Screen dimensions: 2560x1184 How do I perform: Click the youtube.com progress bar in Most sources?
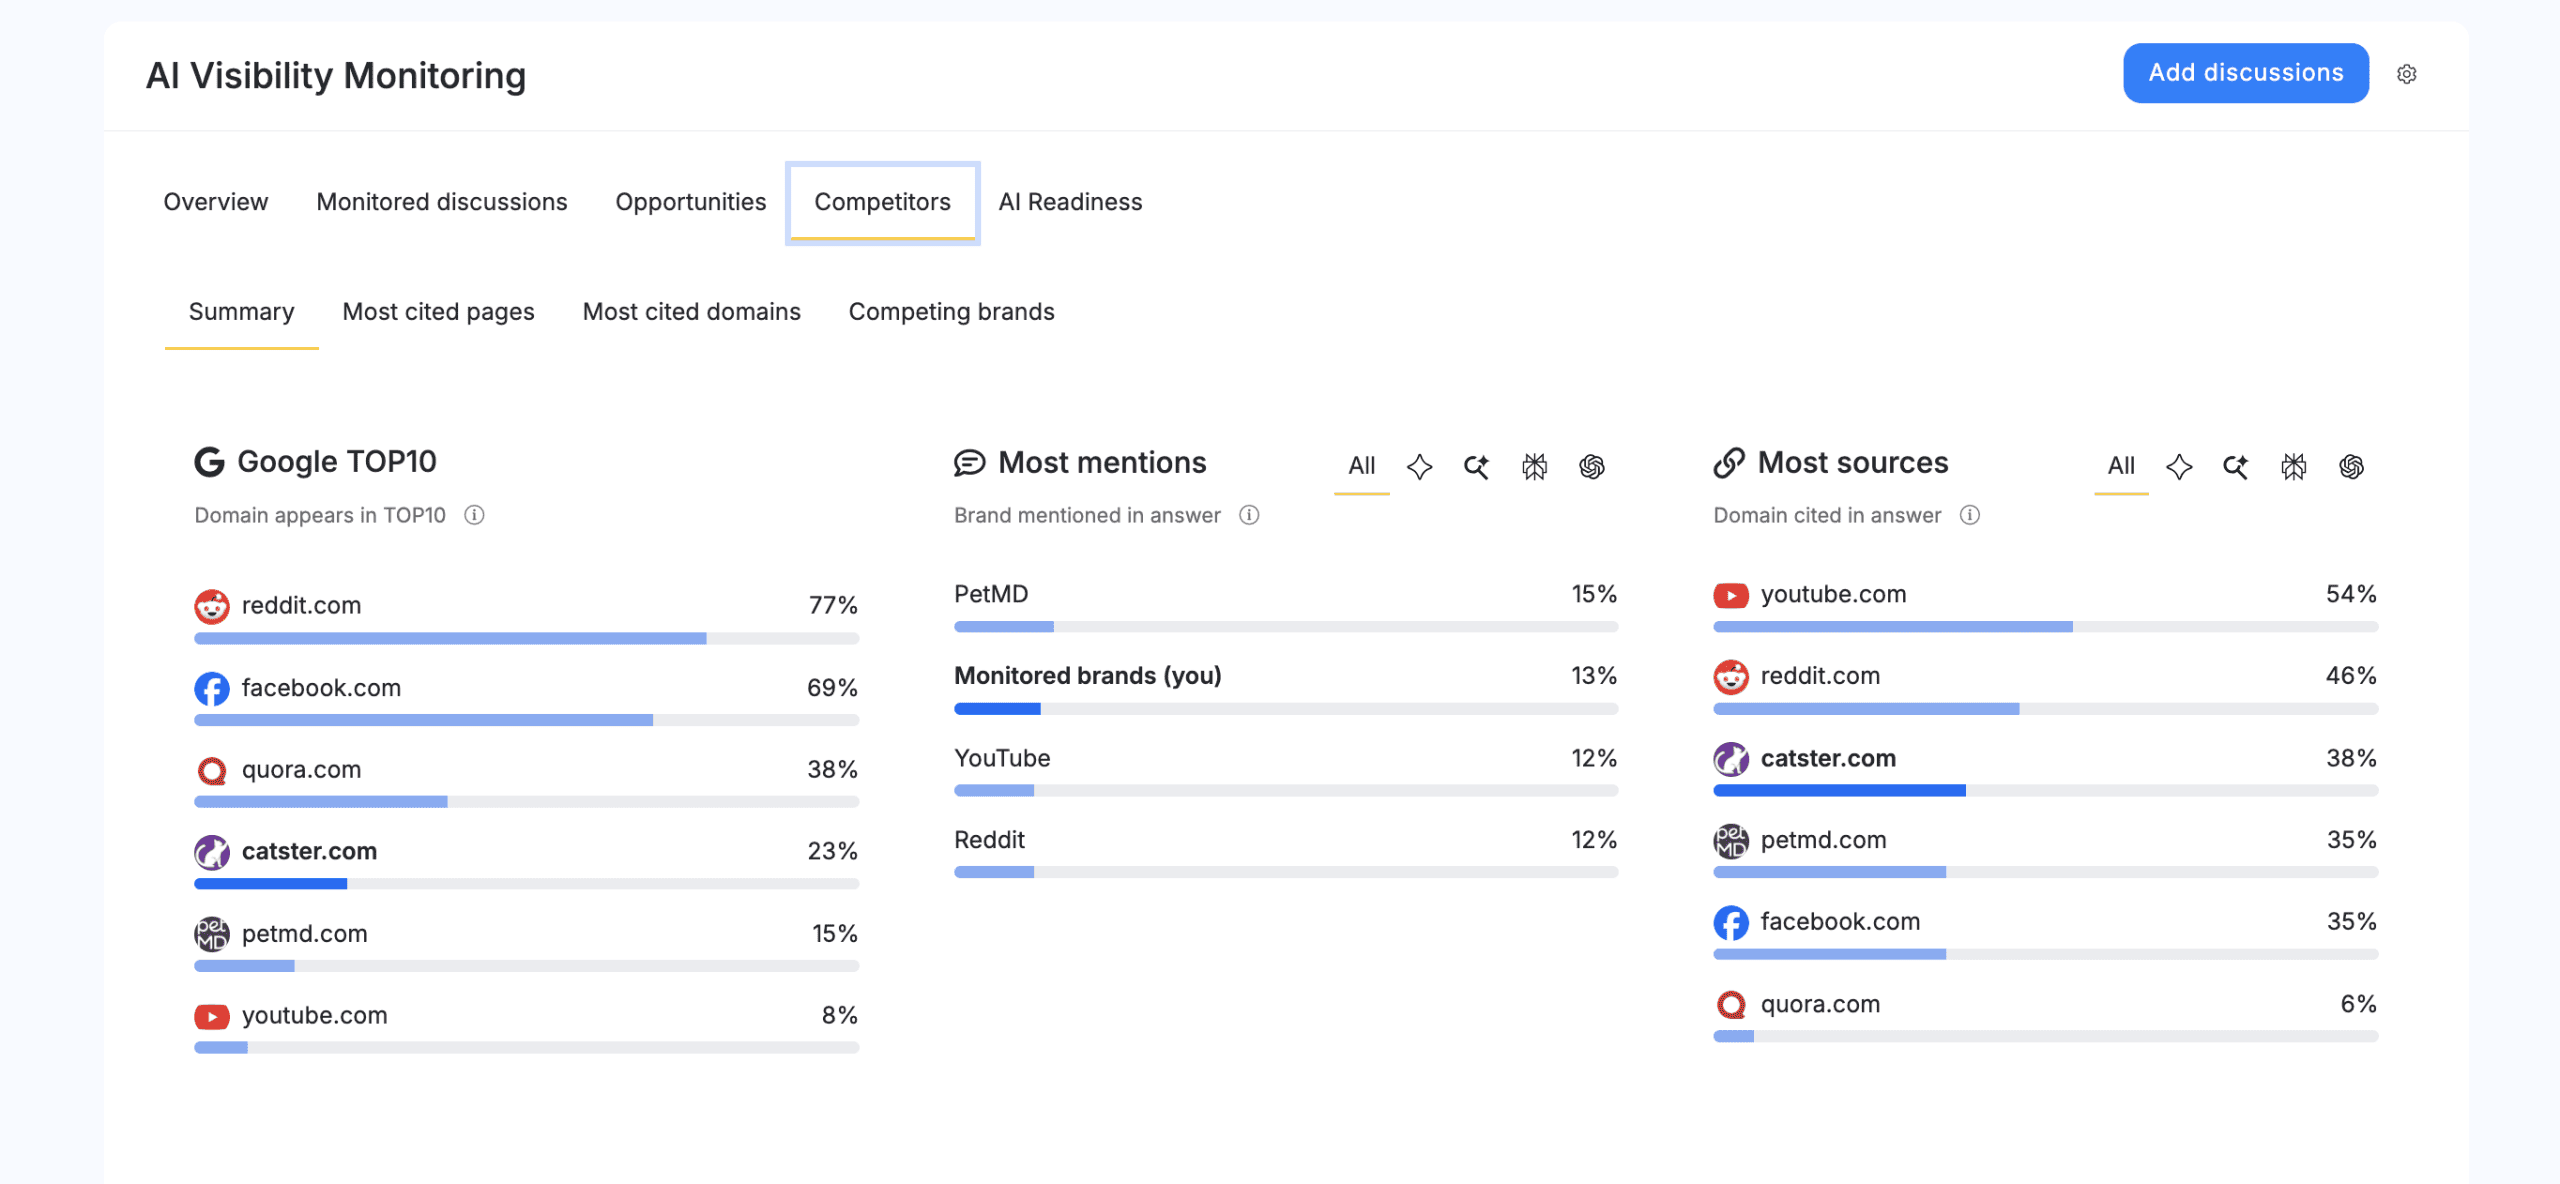(x=2046, y=627)
